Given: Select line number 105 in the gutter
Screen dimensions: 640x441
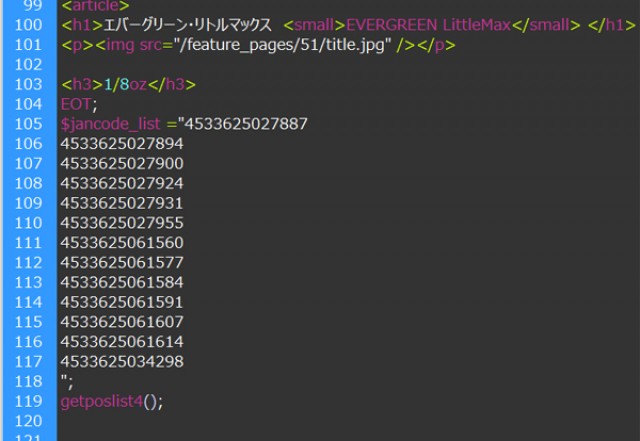Looking at the screenshot, I should click(x=30, y=124).
